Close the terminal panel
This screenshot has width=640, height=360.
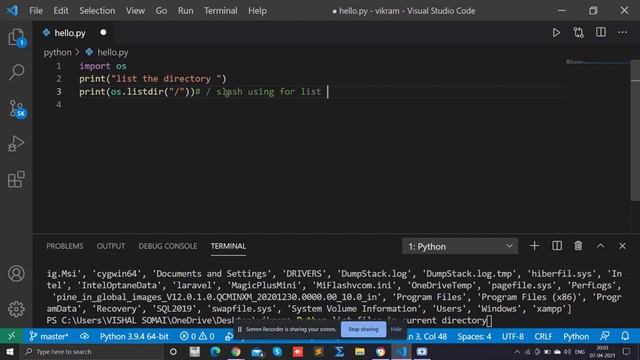point(622,246)
